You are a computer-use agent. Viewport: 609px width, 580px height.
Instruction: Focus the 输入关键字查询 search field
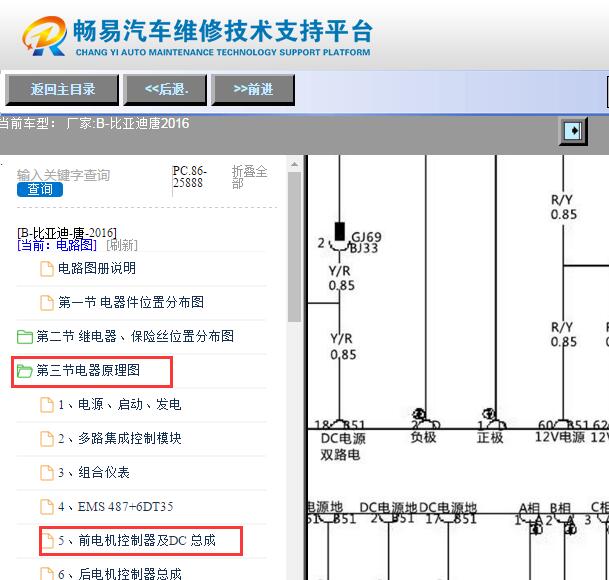pyautogui.click(x=63, y=175)
